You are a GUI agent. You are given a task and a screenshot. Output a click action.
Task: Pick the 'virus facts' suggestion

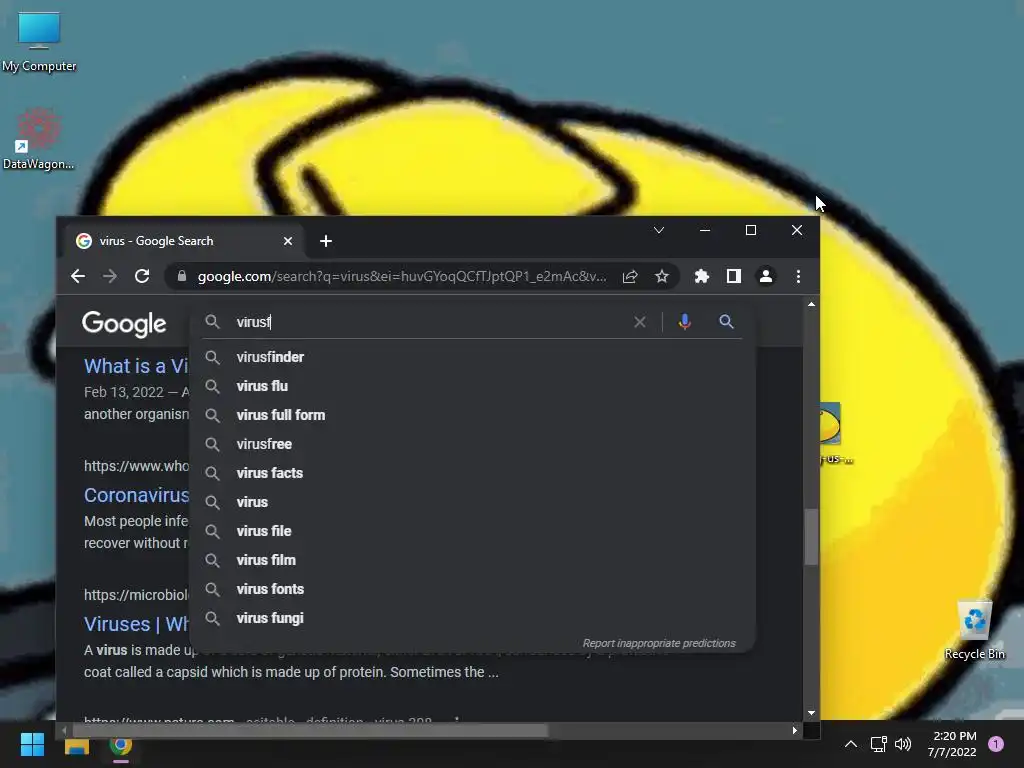click(473, 473)
